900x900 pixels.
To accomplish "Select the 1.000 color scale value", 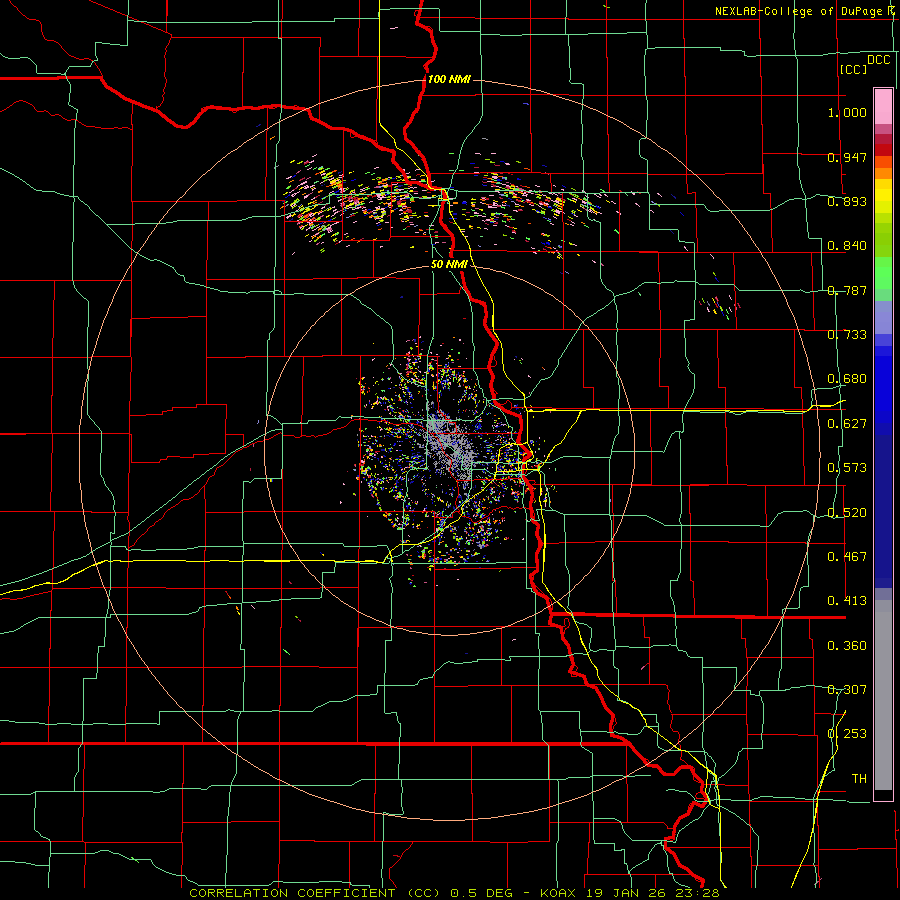I will point(847,112).
